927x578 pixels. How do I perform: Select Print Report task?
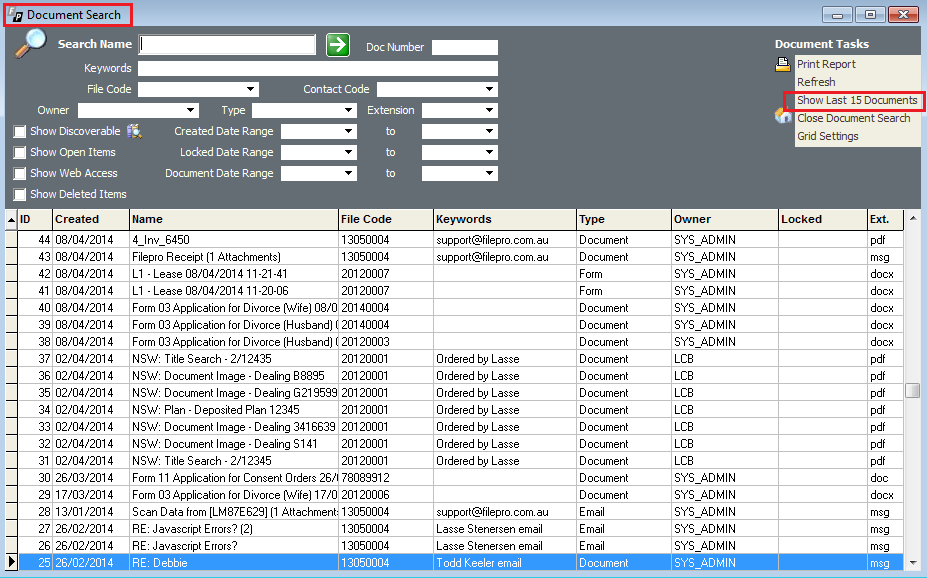pos(826,64)
